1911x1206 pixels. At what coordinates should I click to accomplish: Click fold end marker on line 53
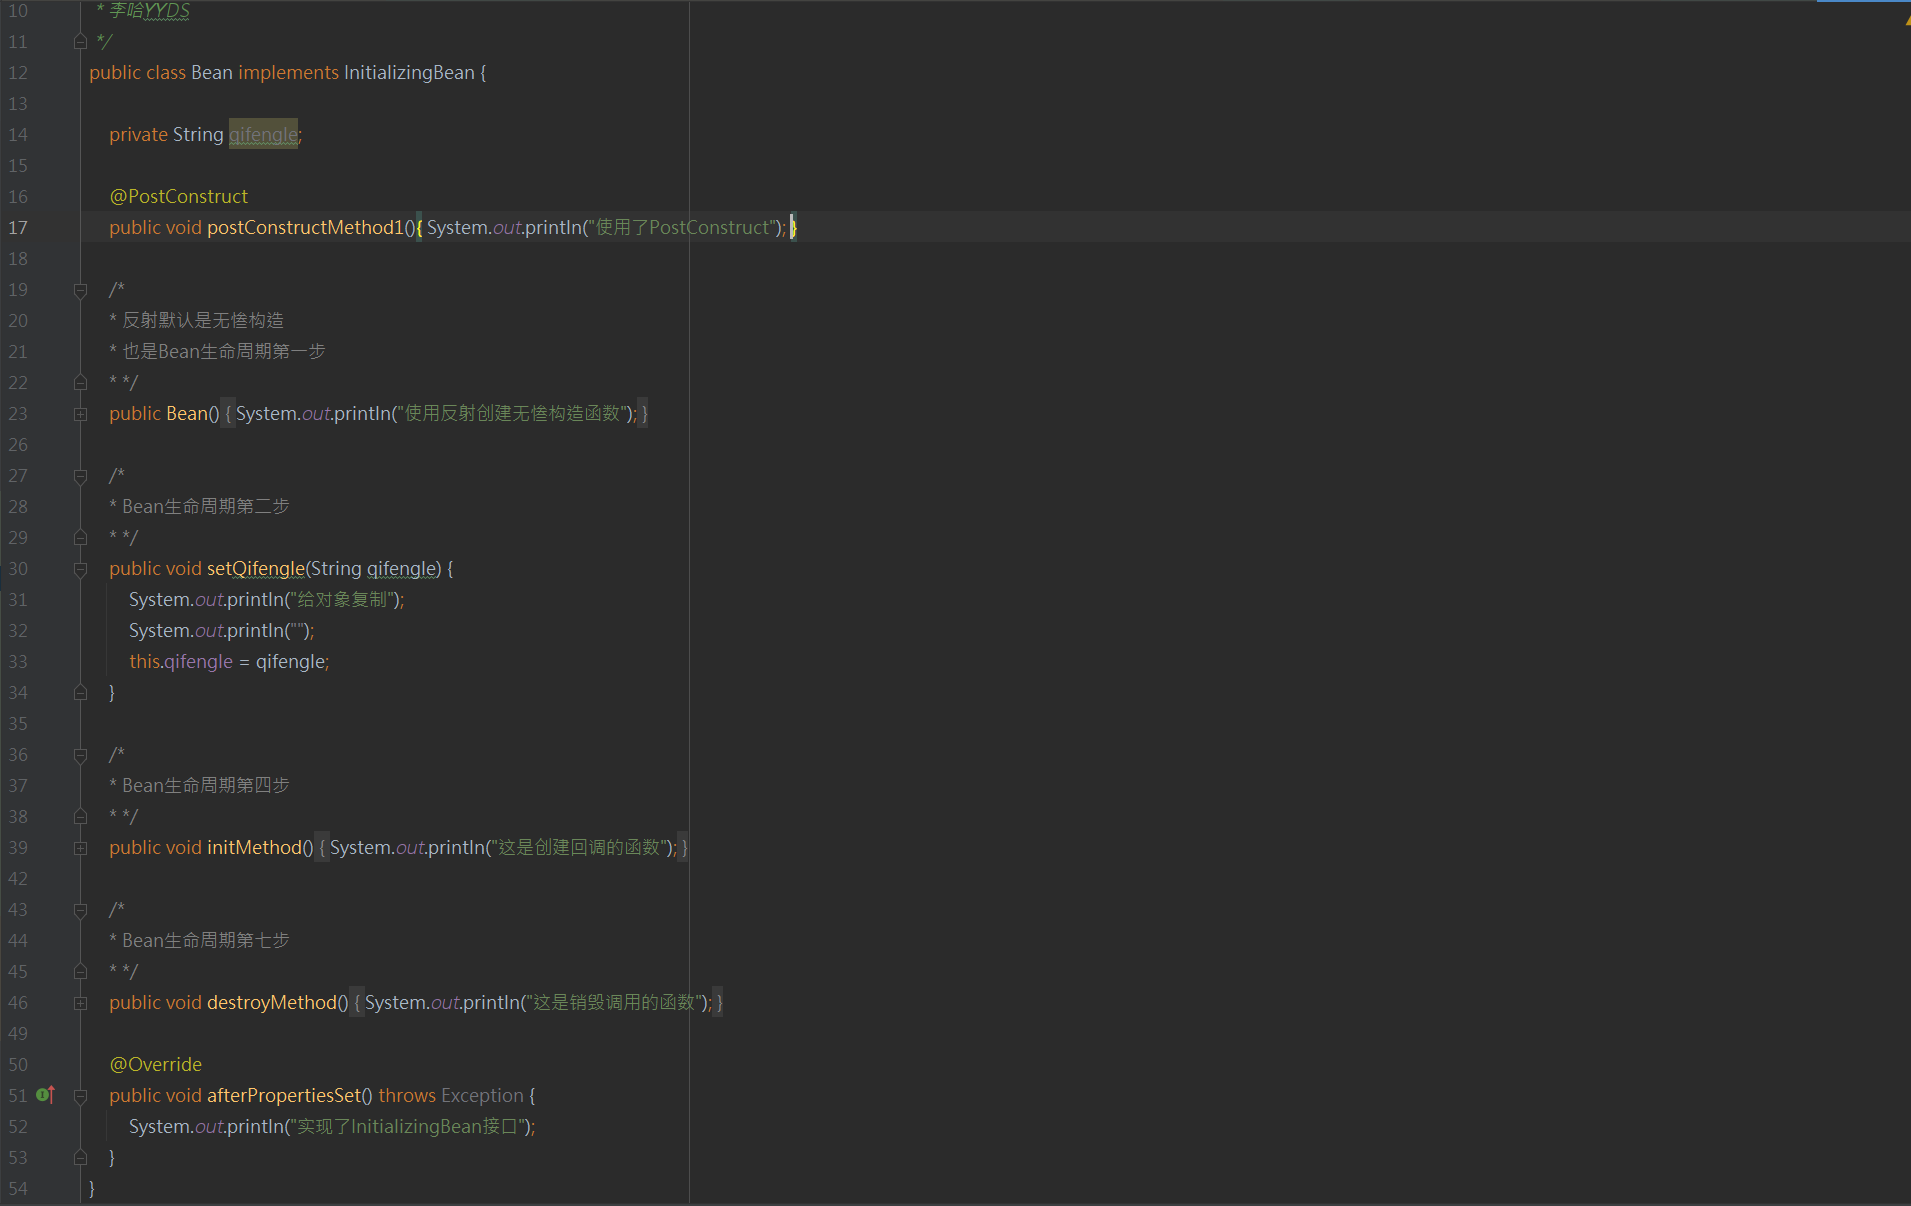pos(80,1157)
